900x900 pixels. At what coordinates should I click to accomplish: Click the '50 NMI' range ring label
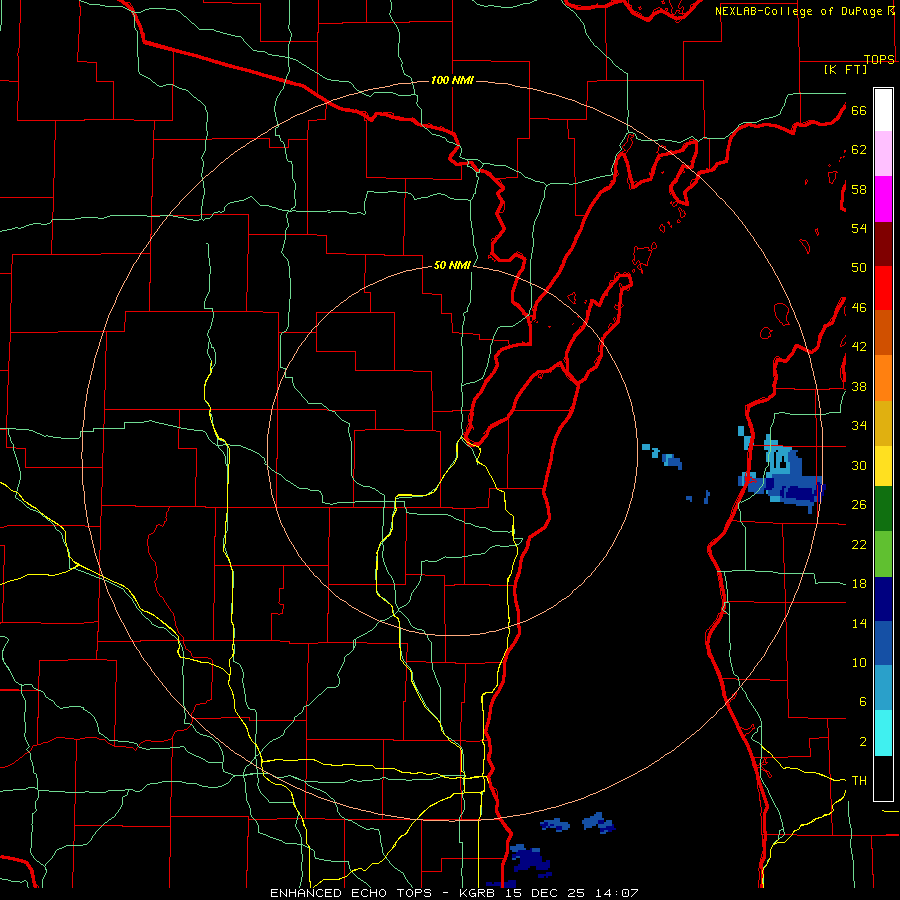point(452,265)
